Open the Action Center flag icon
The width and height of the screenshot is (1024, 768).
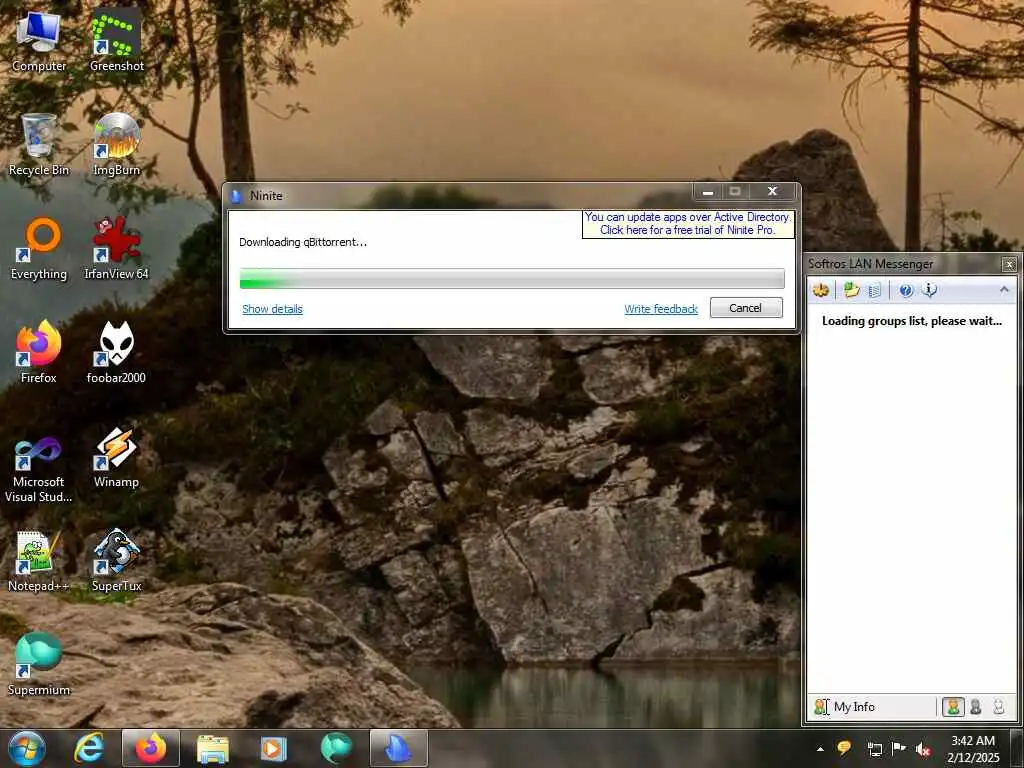click(x=899, y=748)
